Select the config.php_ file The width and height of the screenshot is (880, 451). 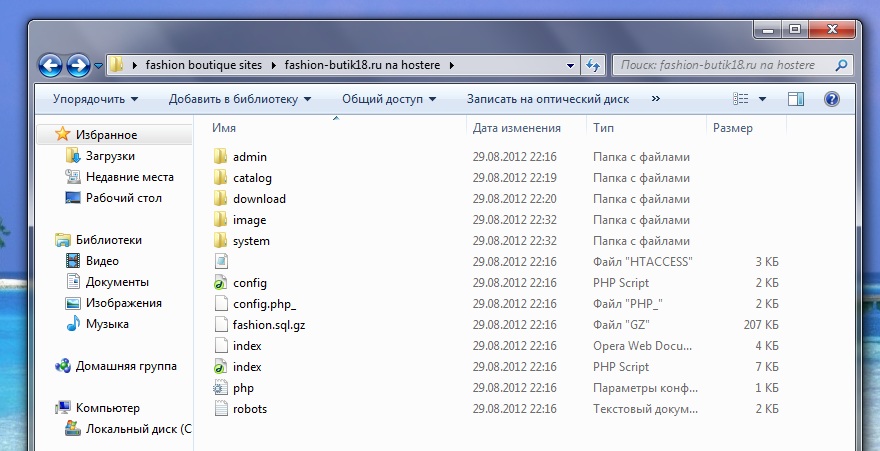[x=264, y=304]
